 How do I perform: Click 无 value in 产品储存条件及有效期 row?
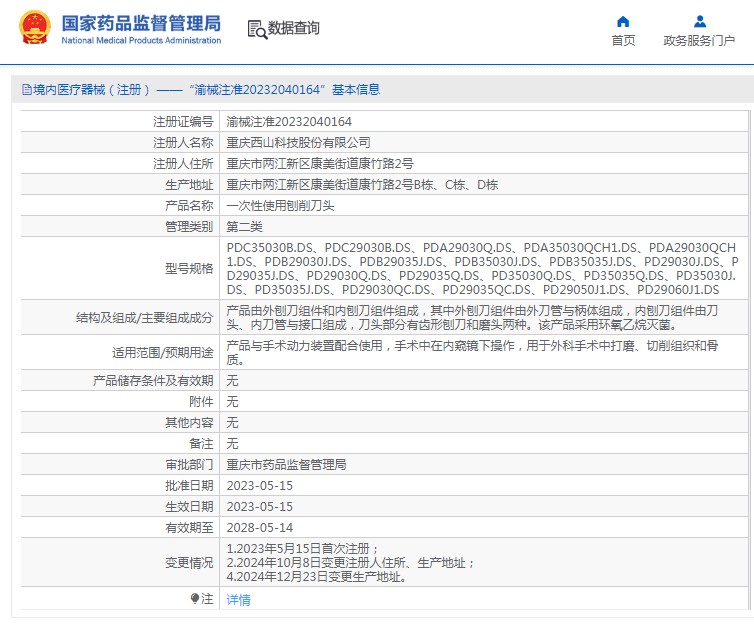coord(232,381)
